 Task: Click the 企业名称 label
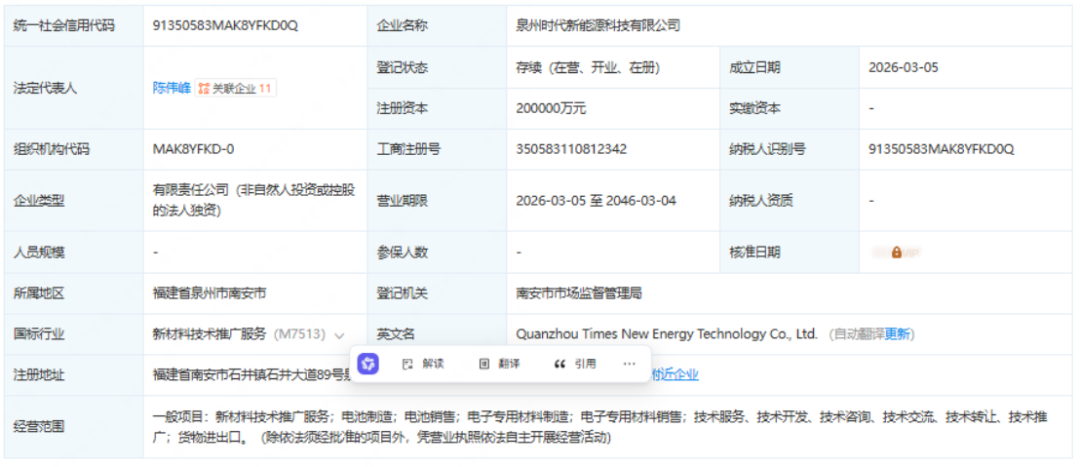tap(402, 26)
